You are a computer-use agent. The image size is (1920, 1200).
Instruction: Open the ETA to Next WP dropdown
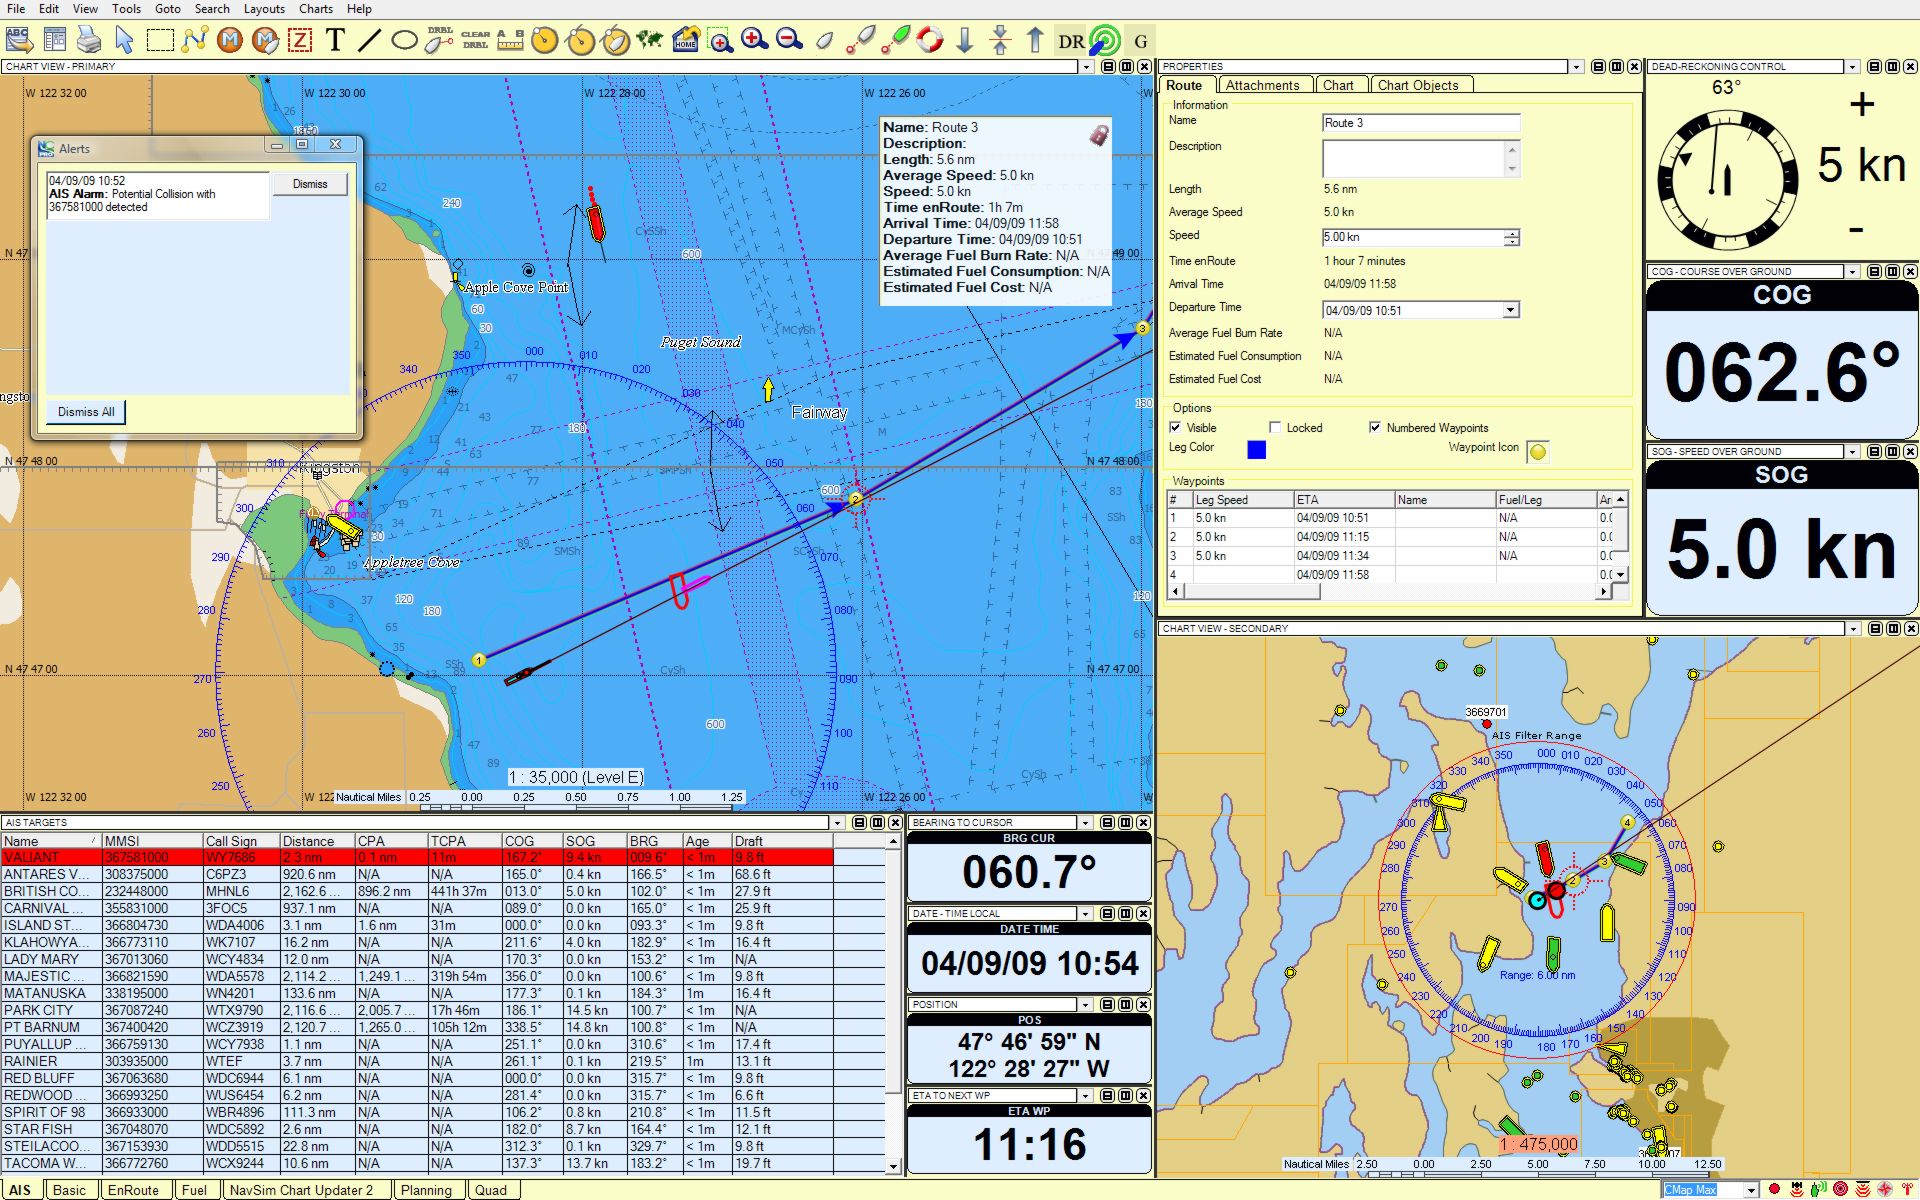coord(1086,1096)
